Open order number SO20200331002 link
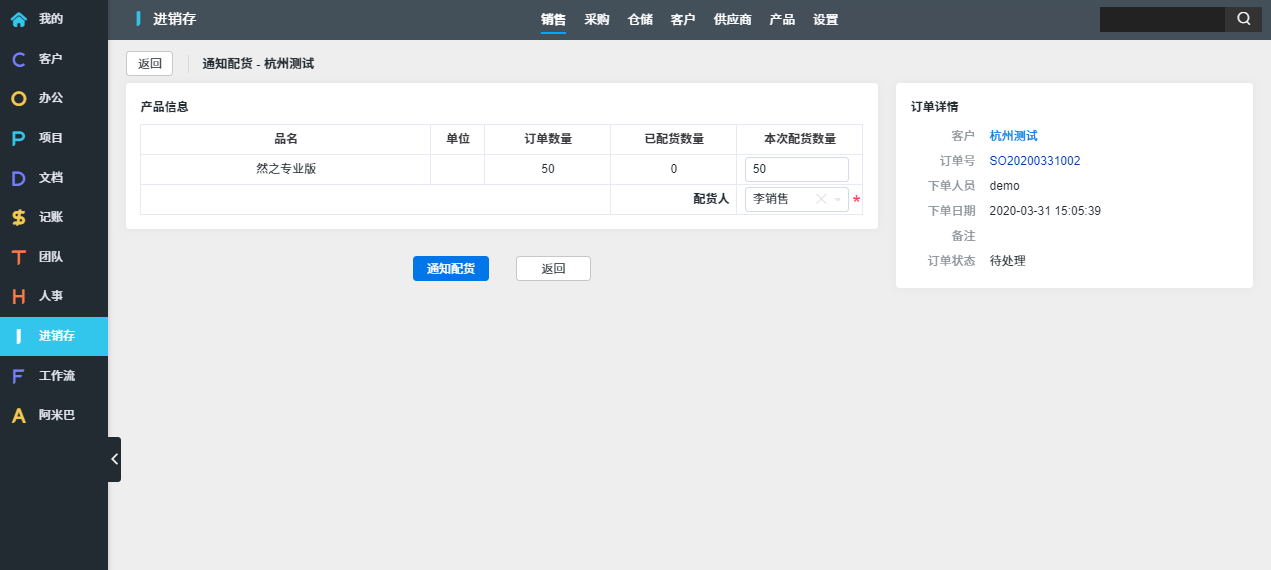The width and height of the screenshot is (1271, 570). point(1034,161)
